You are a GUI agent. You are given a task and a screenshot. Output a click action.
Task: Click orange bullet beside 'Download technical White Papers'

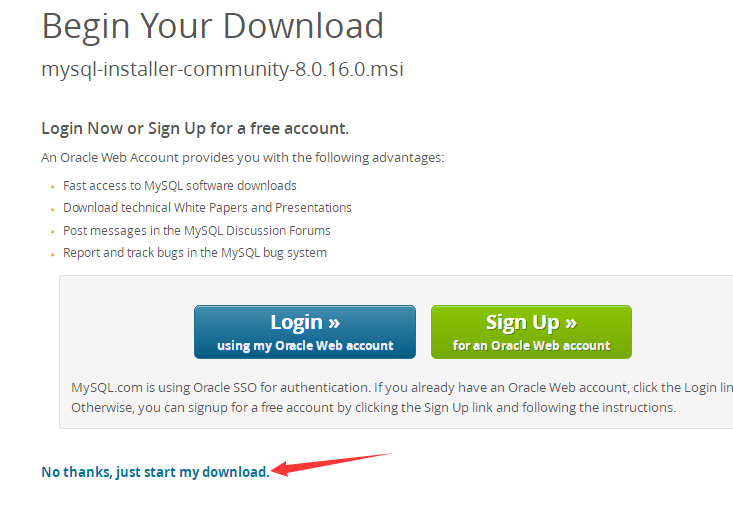(53, 209)
